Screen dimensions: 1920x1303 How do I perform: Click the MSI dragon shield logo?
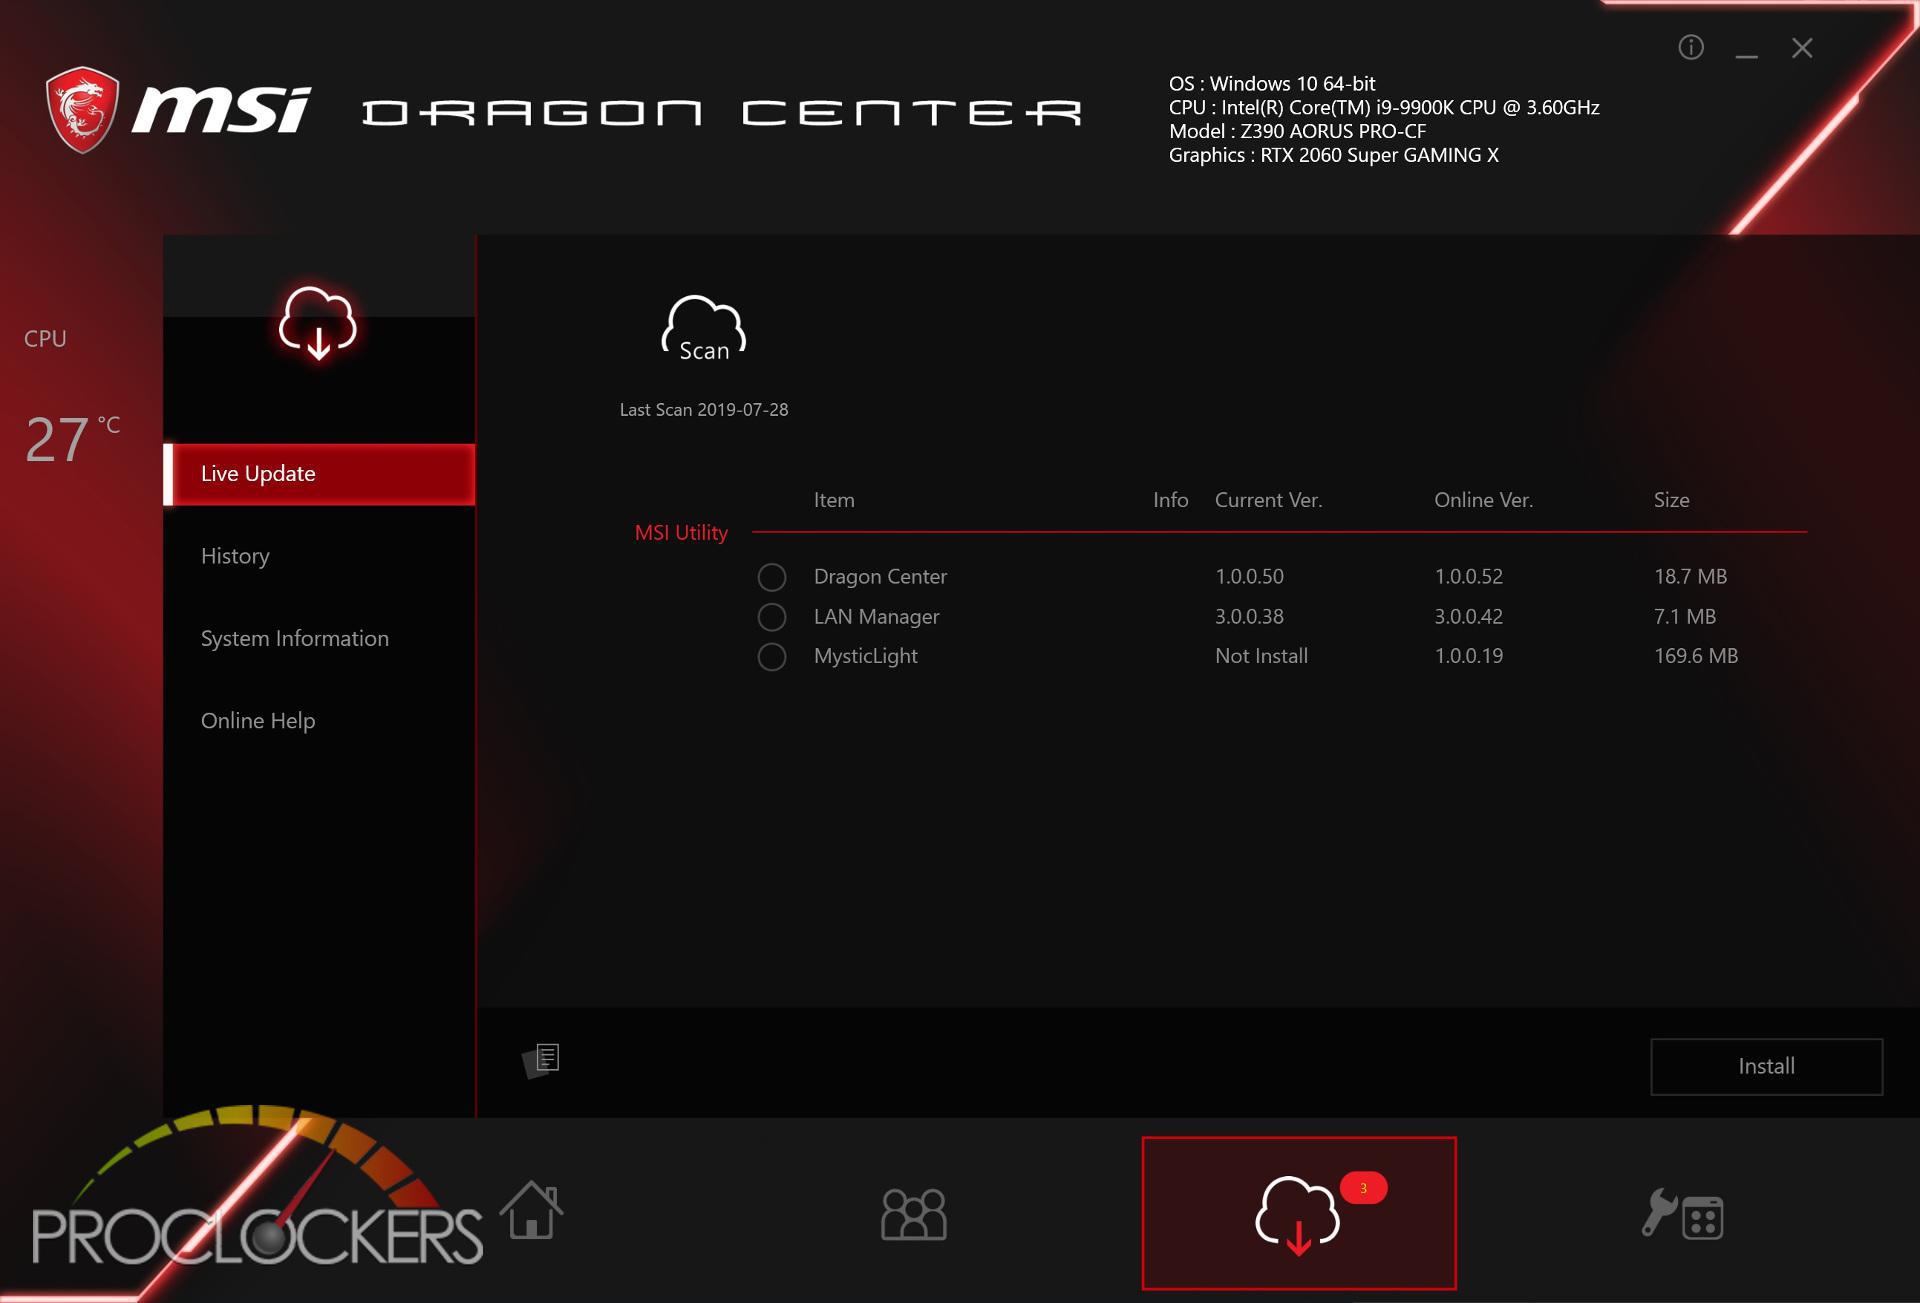click(82, 110)
